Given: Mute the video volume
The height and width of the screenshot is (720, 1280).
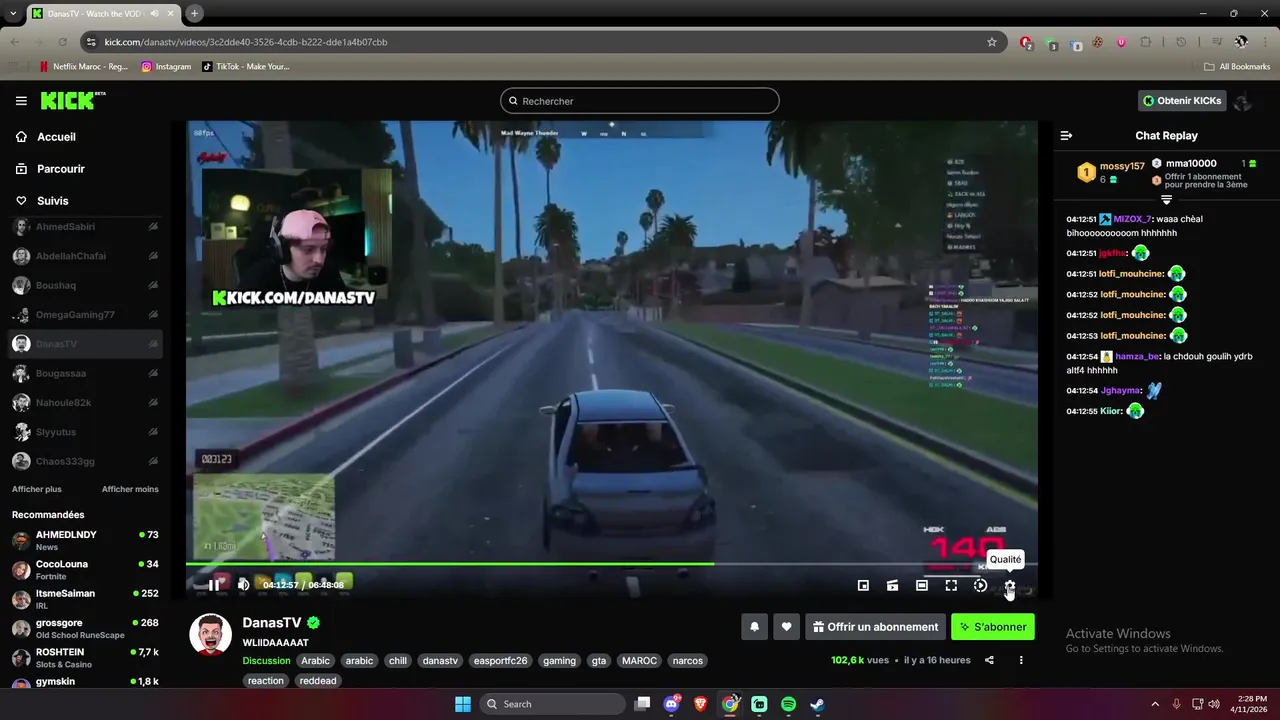Looking at the screenshot, I should (x=243, y=585).
